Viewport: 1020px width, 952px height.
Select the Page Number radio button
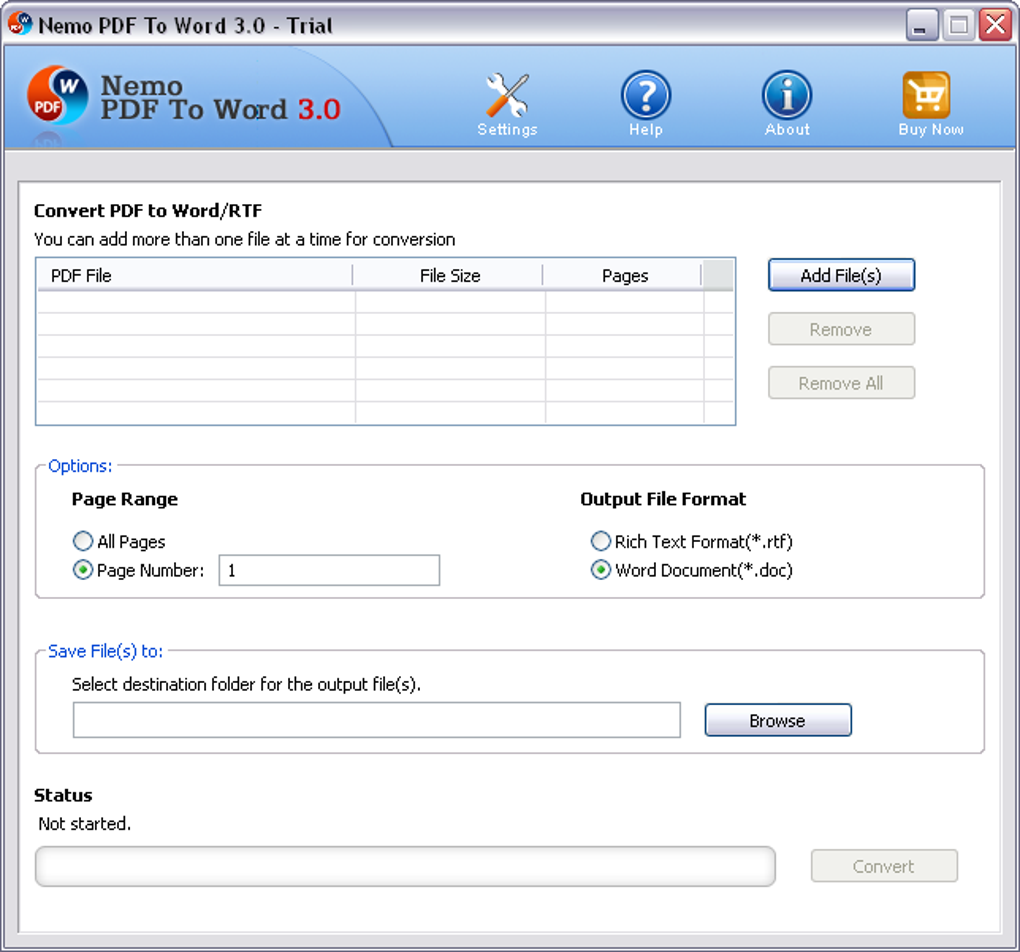(83, 570)
